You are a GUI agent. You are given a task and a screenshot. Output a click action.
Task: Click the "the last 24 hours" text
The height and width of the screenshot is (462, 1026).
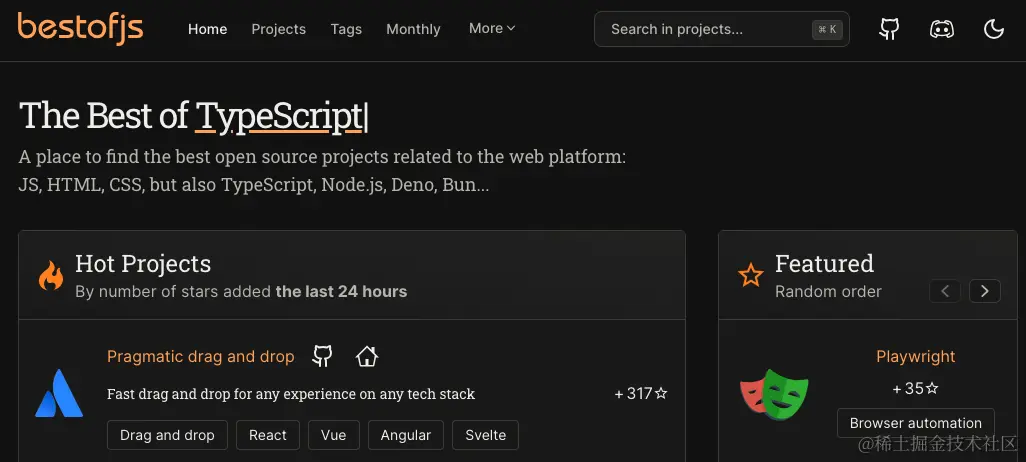coord(341,291)
